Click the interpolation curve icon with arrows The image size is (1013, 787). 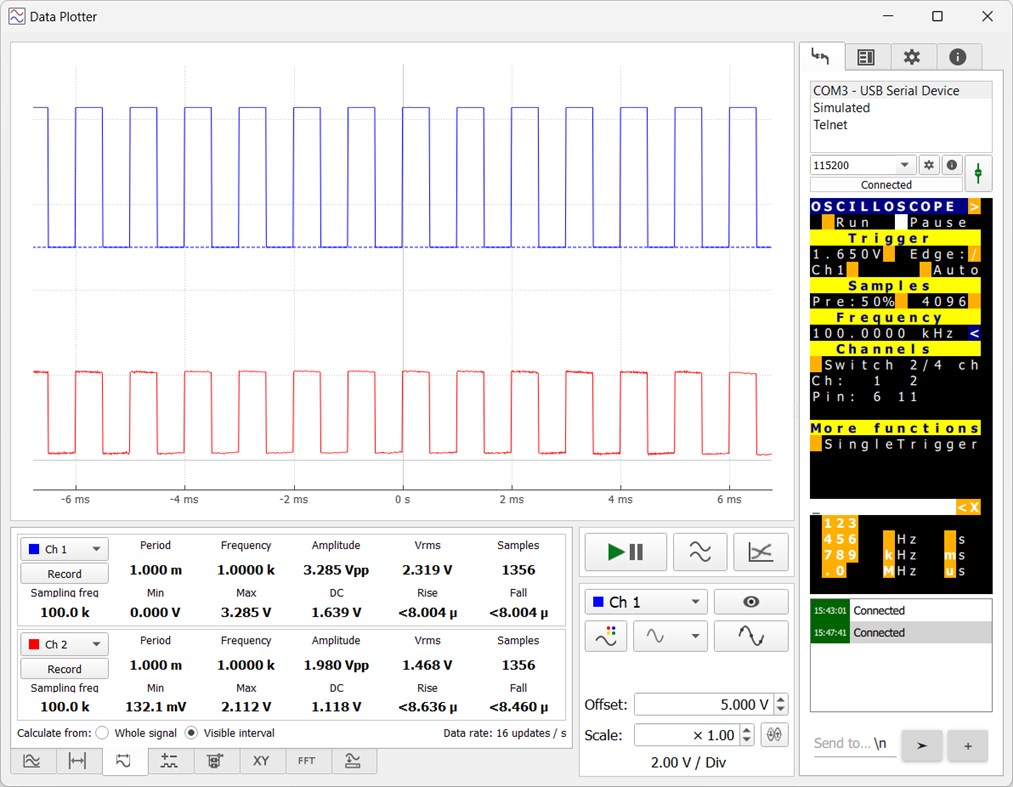click(750, 636)
